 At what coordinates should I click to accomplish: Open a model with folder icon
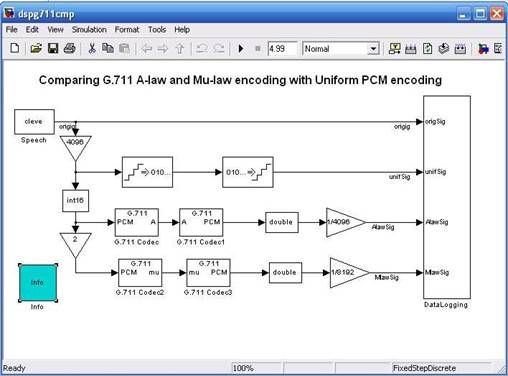pos(36,49)
